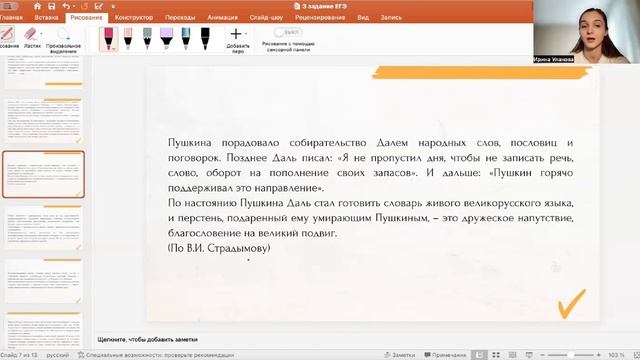Switch to the Анимация tab
Screen dimensions: 640x360
(x=222, y=18)
